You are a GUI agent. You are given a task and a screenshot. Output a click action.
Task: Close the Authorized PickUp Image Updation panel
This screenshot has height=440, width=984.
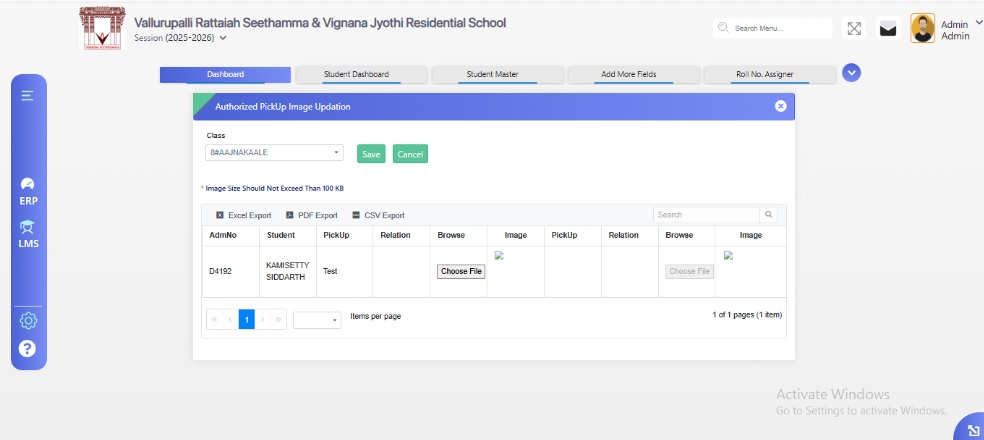pos(781,106)
